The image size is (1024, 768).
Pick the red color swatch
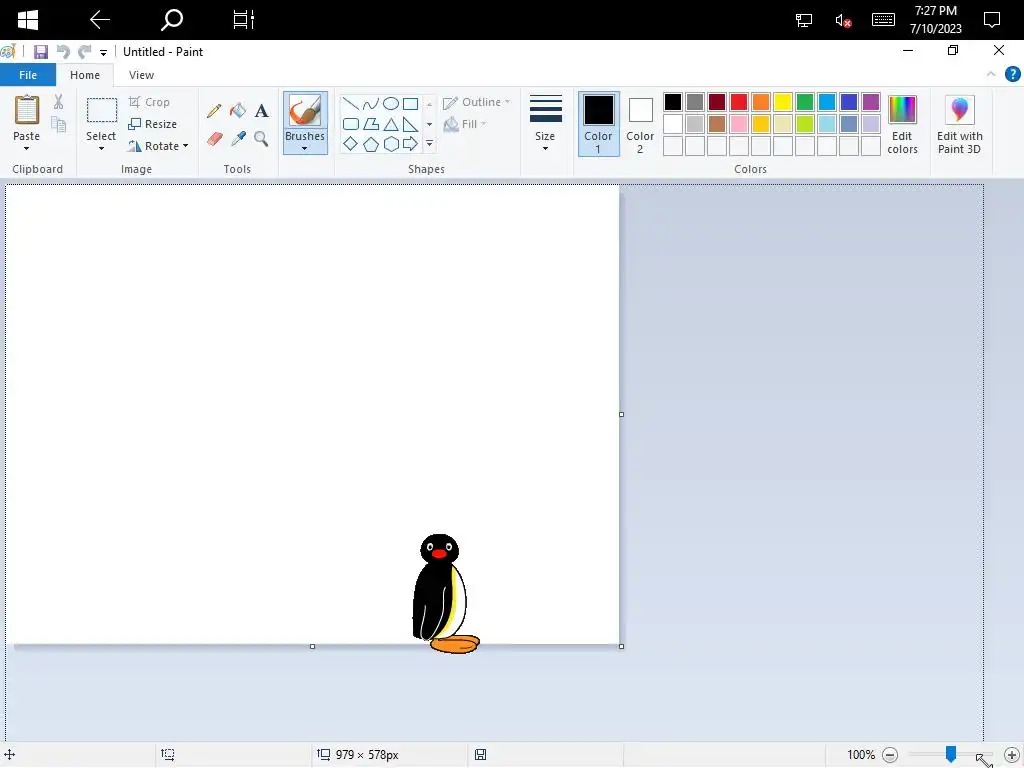pyautogui.click(x=739, y=102)
